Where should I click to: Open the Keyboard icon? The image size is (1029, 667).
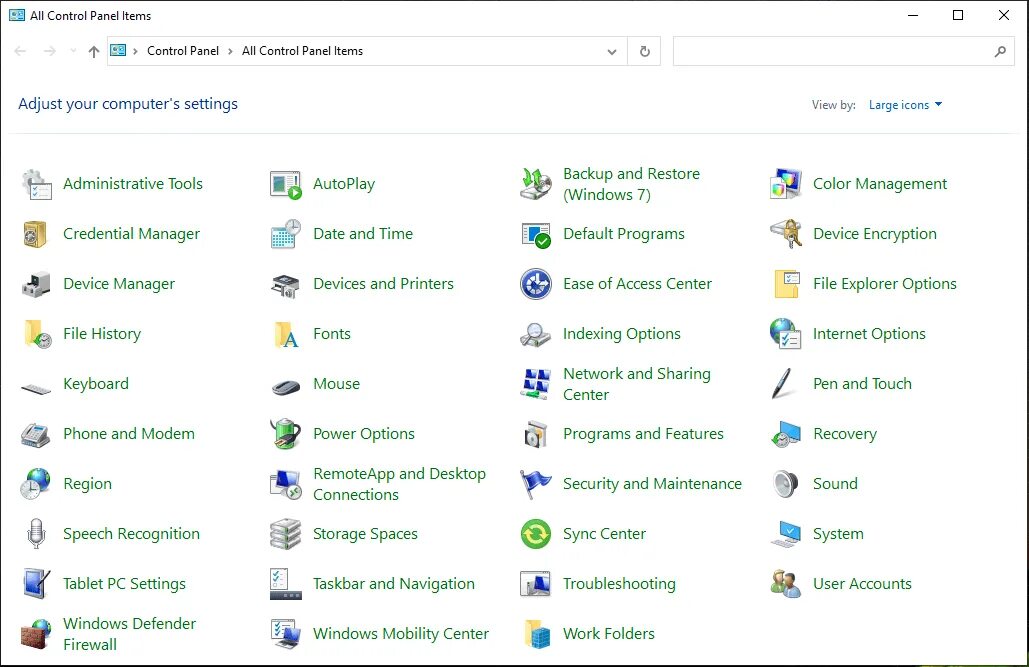[x=36, y=389]
